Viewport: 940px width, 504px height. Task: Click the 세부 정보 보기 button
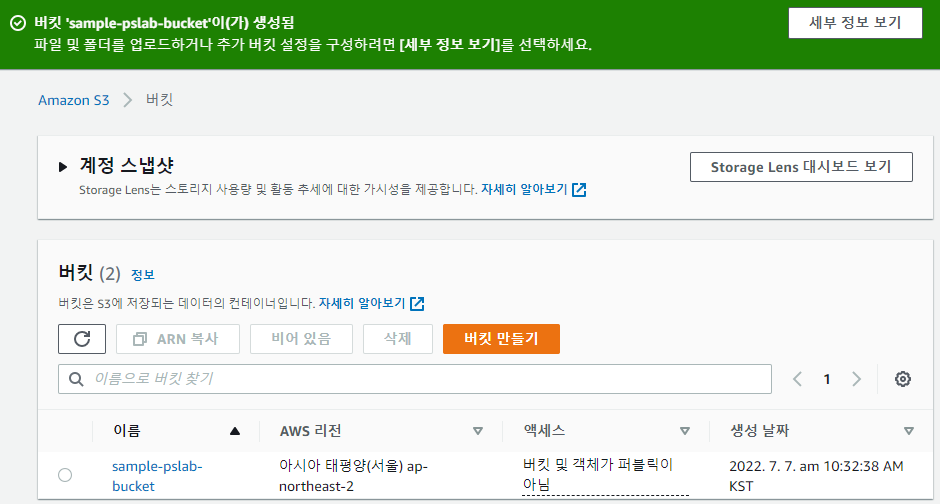point(855,23)
